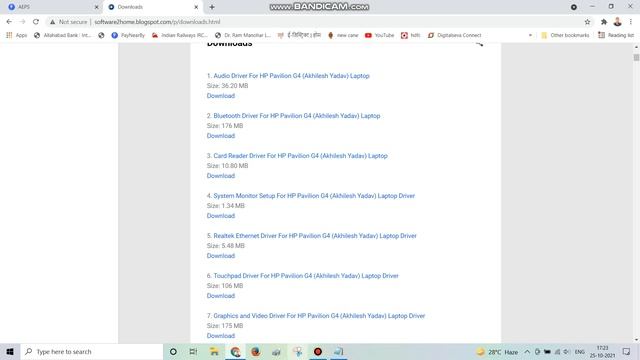This screenshot has width=640, height=360.
Task: Select the Downloads tab
Action: tap(153, 7)
